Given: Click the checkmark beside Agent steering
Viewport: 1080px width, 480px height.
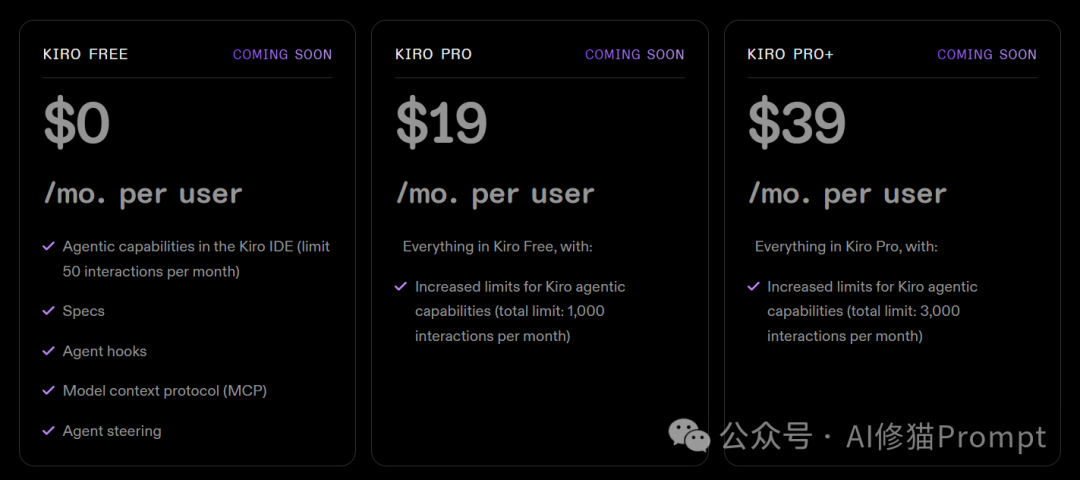Looking at the screenshot, I should 48,430.
